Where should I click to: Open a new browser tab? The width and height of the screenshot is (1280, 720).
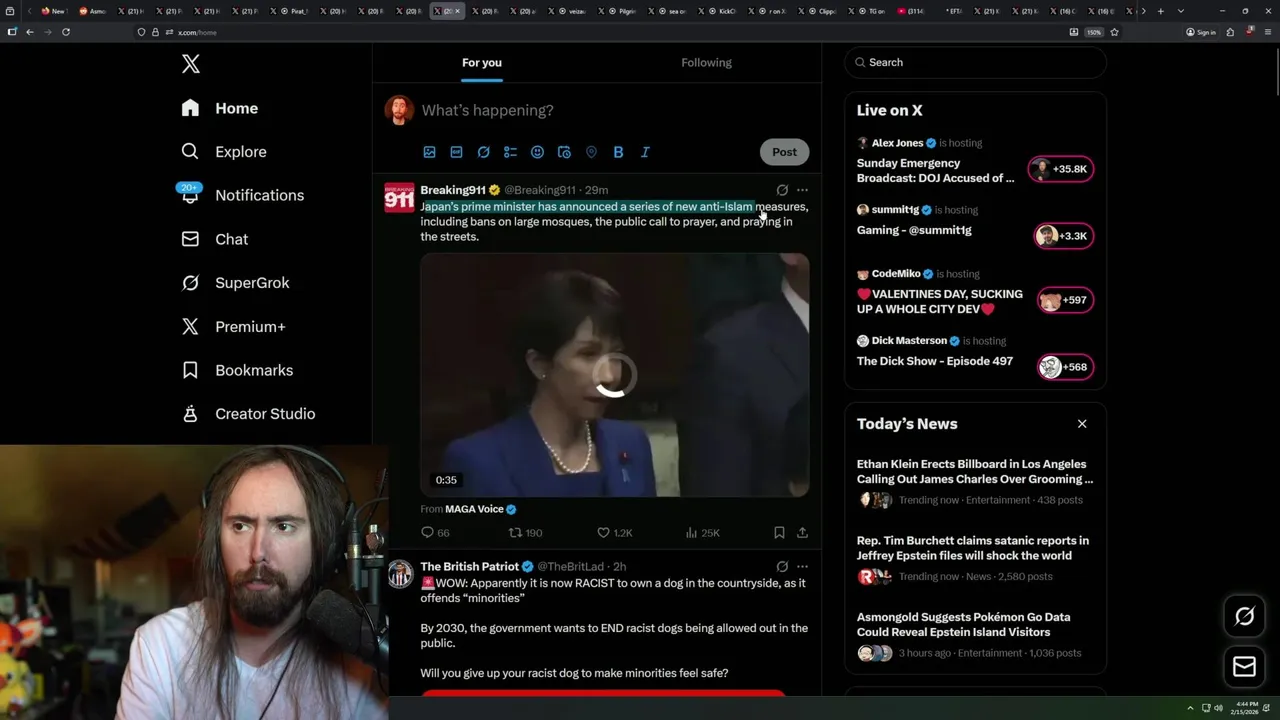[1161, 11]
